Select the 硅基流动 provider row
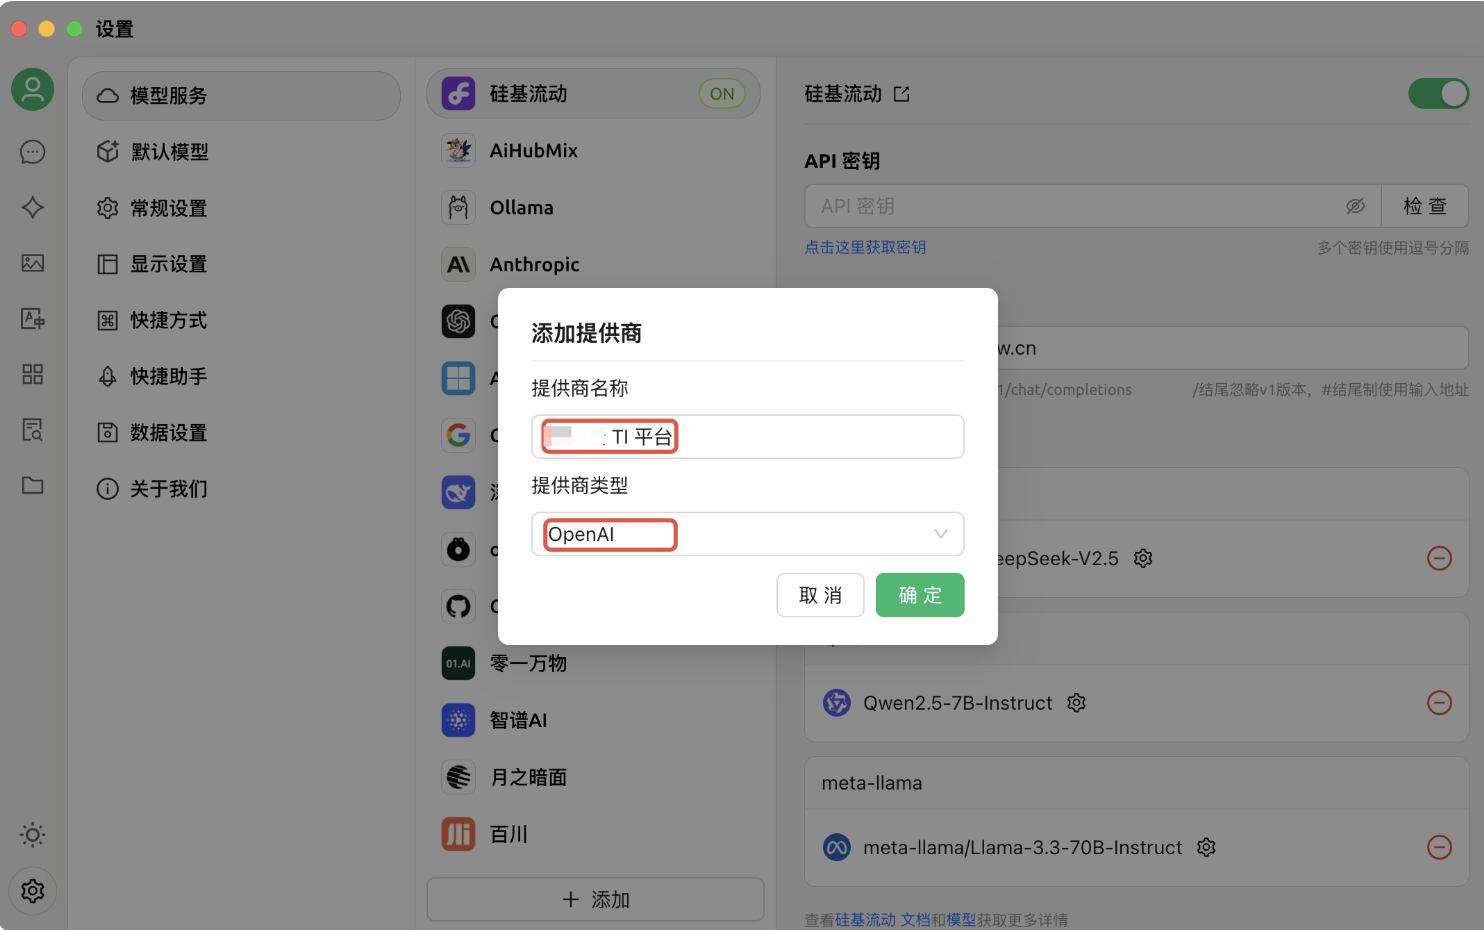Viewport: 1484px width, 930px height. click(x=594, y=94)
